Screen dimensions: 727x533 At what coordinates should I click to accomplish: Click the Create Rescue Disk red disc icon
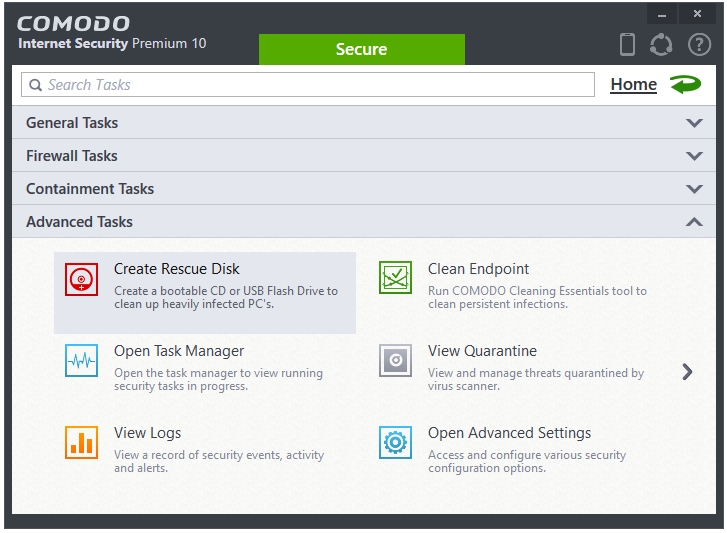pos(81,279)
